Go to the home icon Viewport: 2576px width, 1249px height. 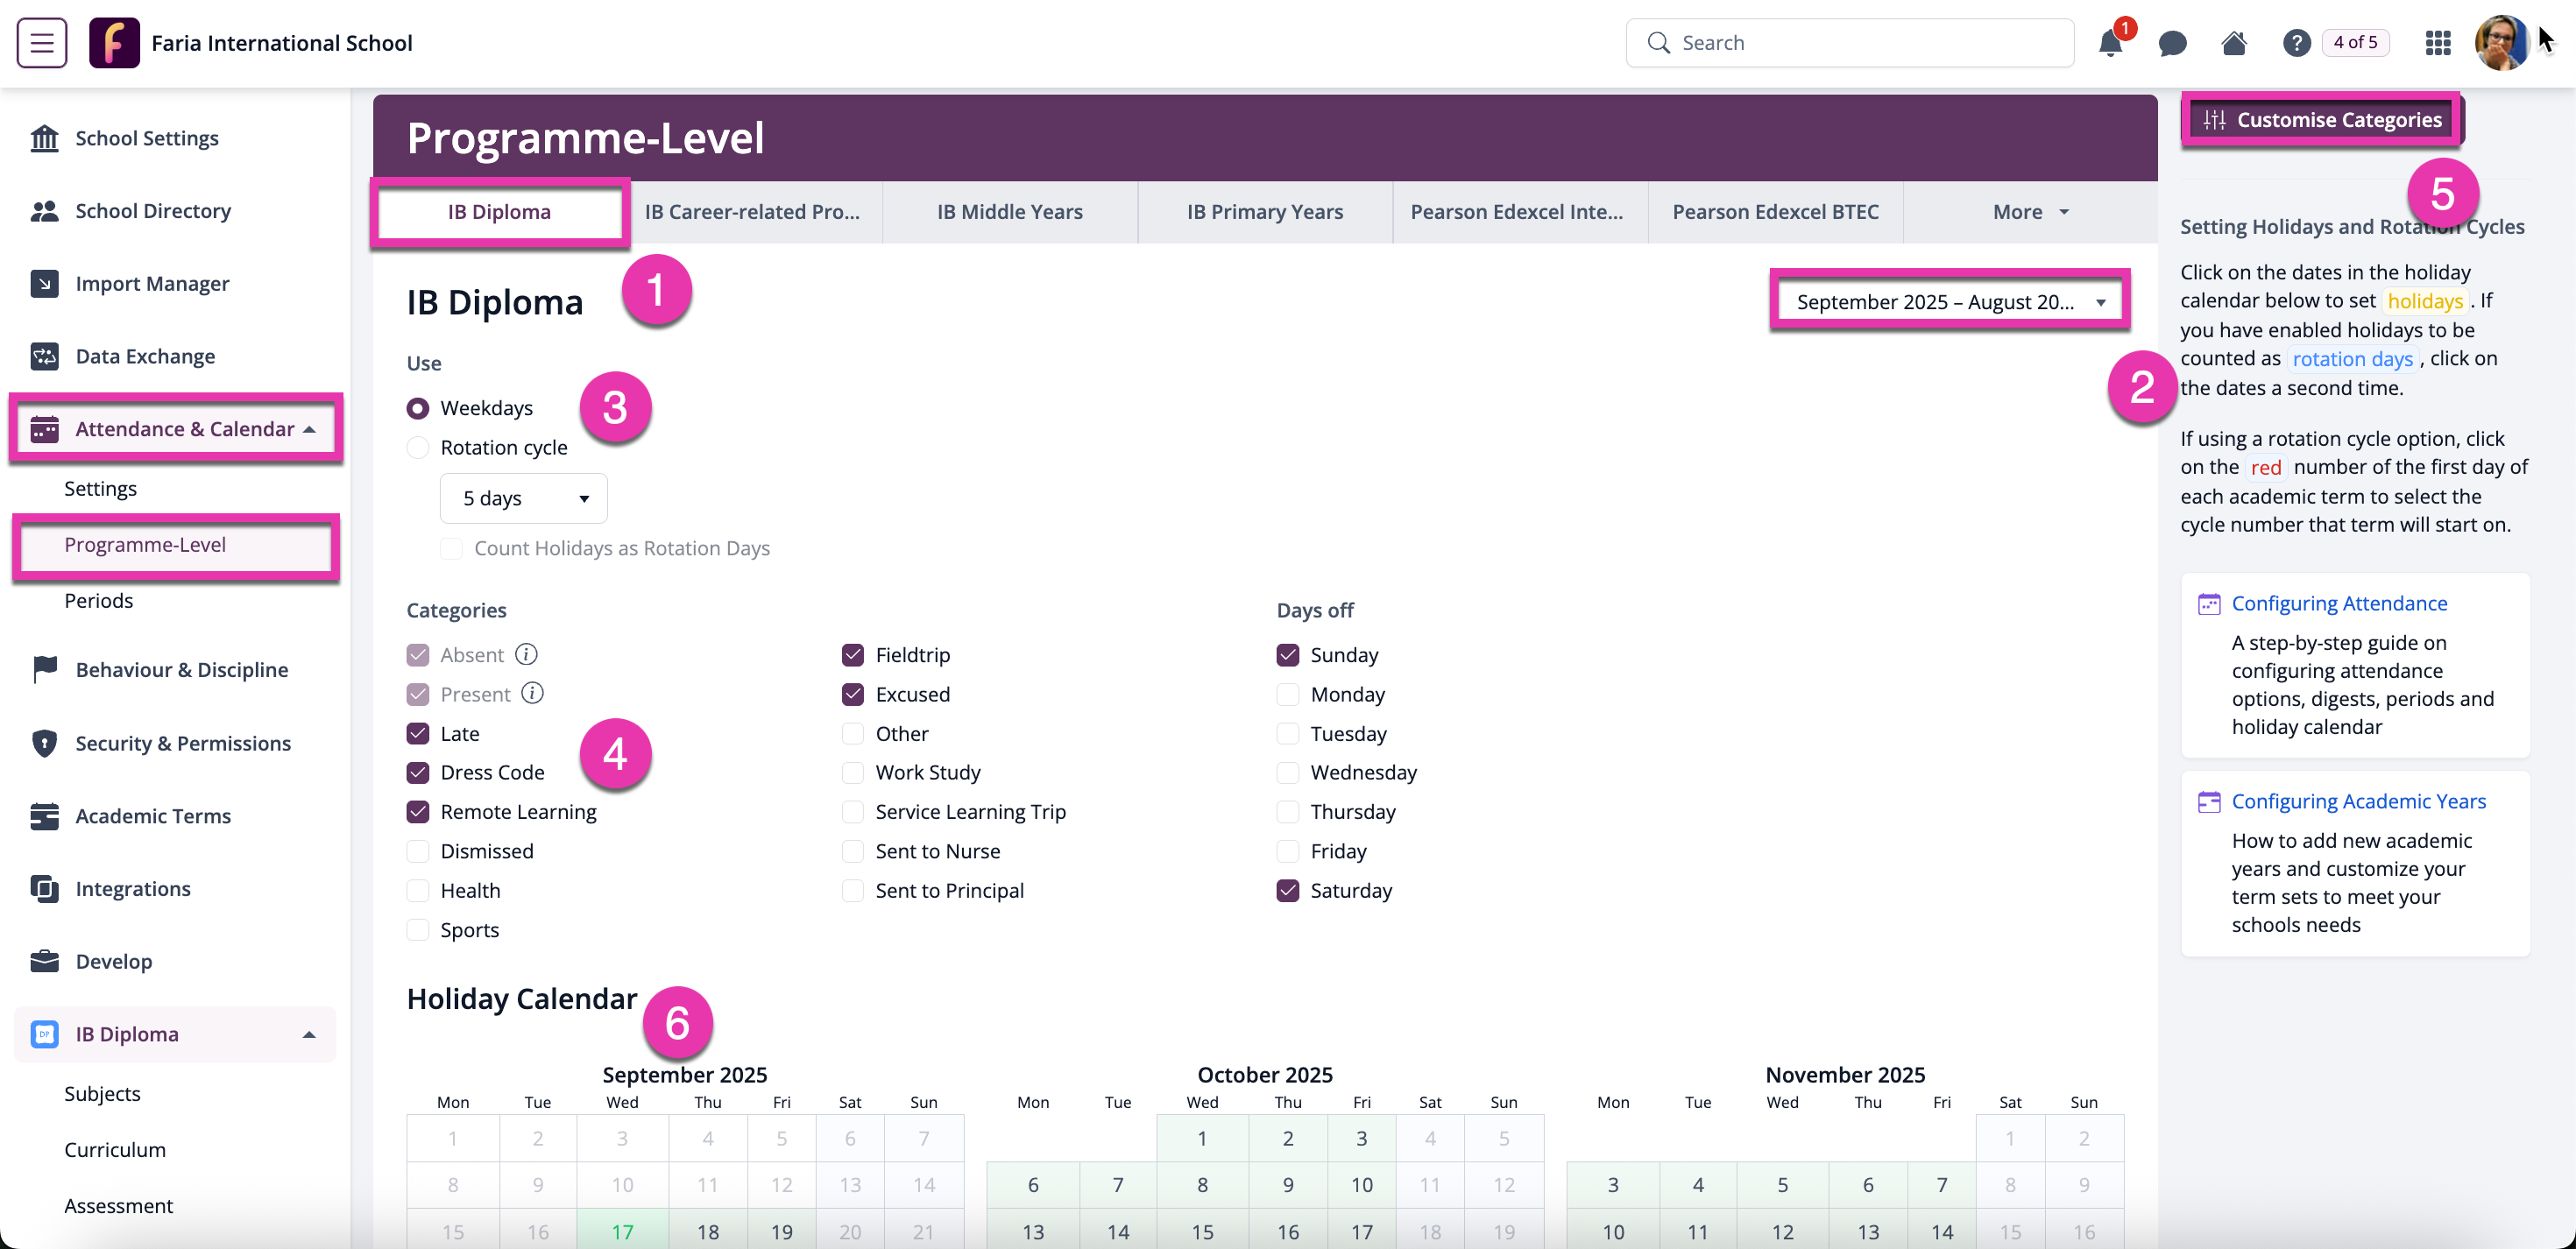(2234, 43)
